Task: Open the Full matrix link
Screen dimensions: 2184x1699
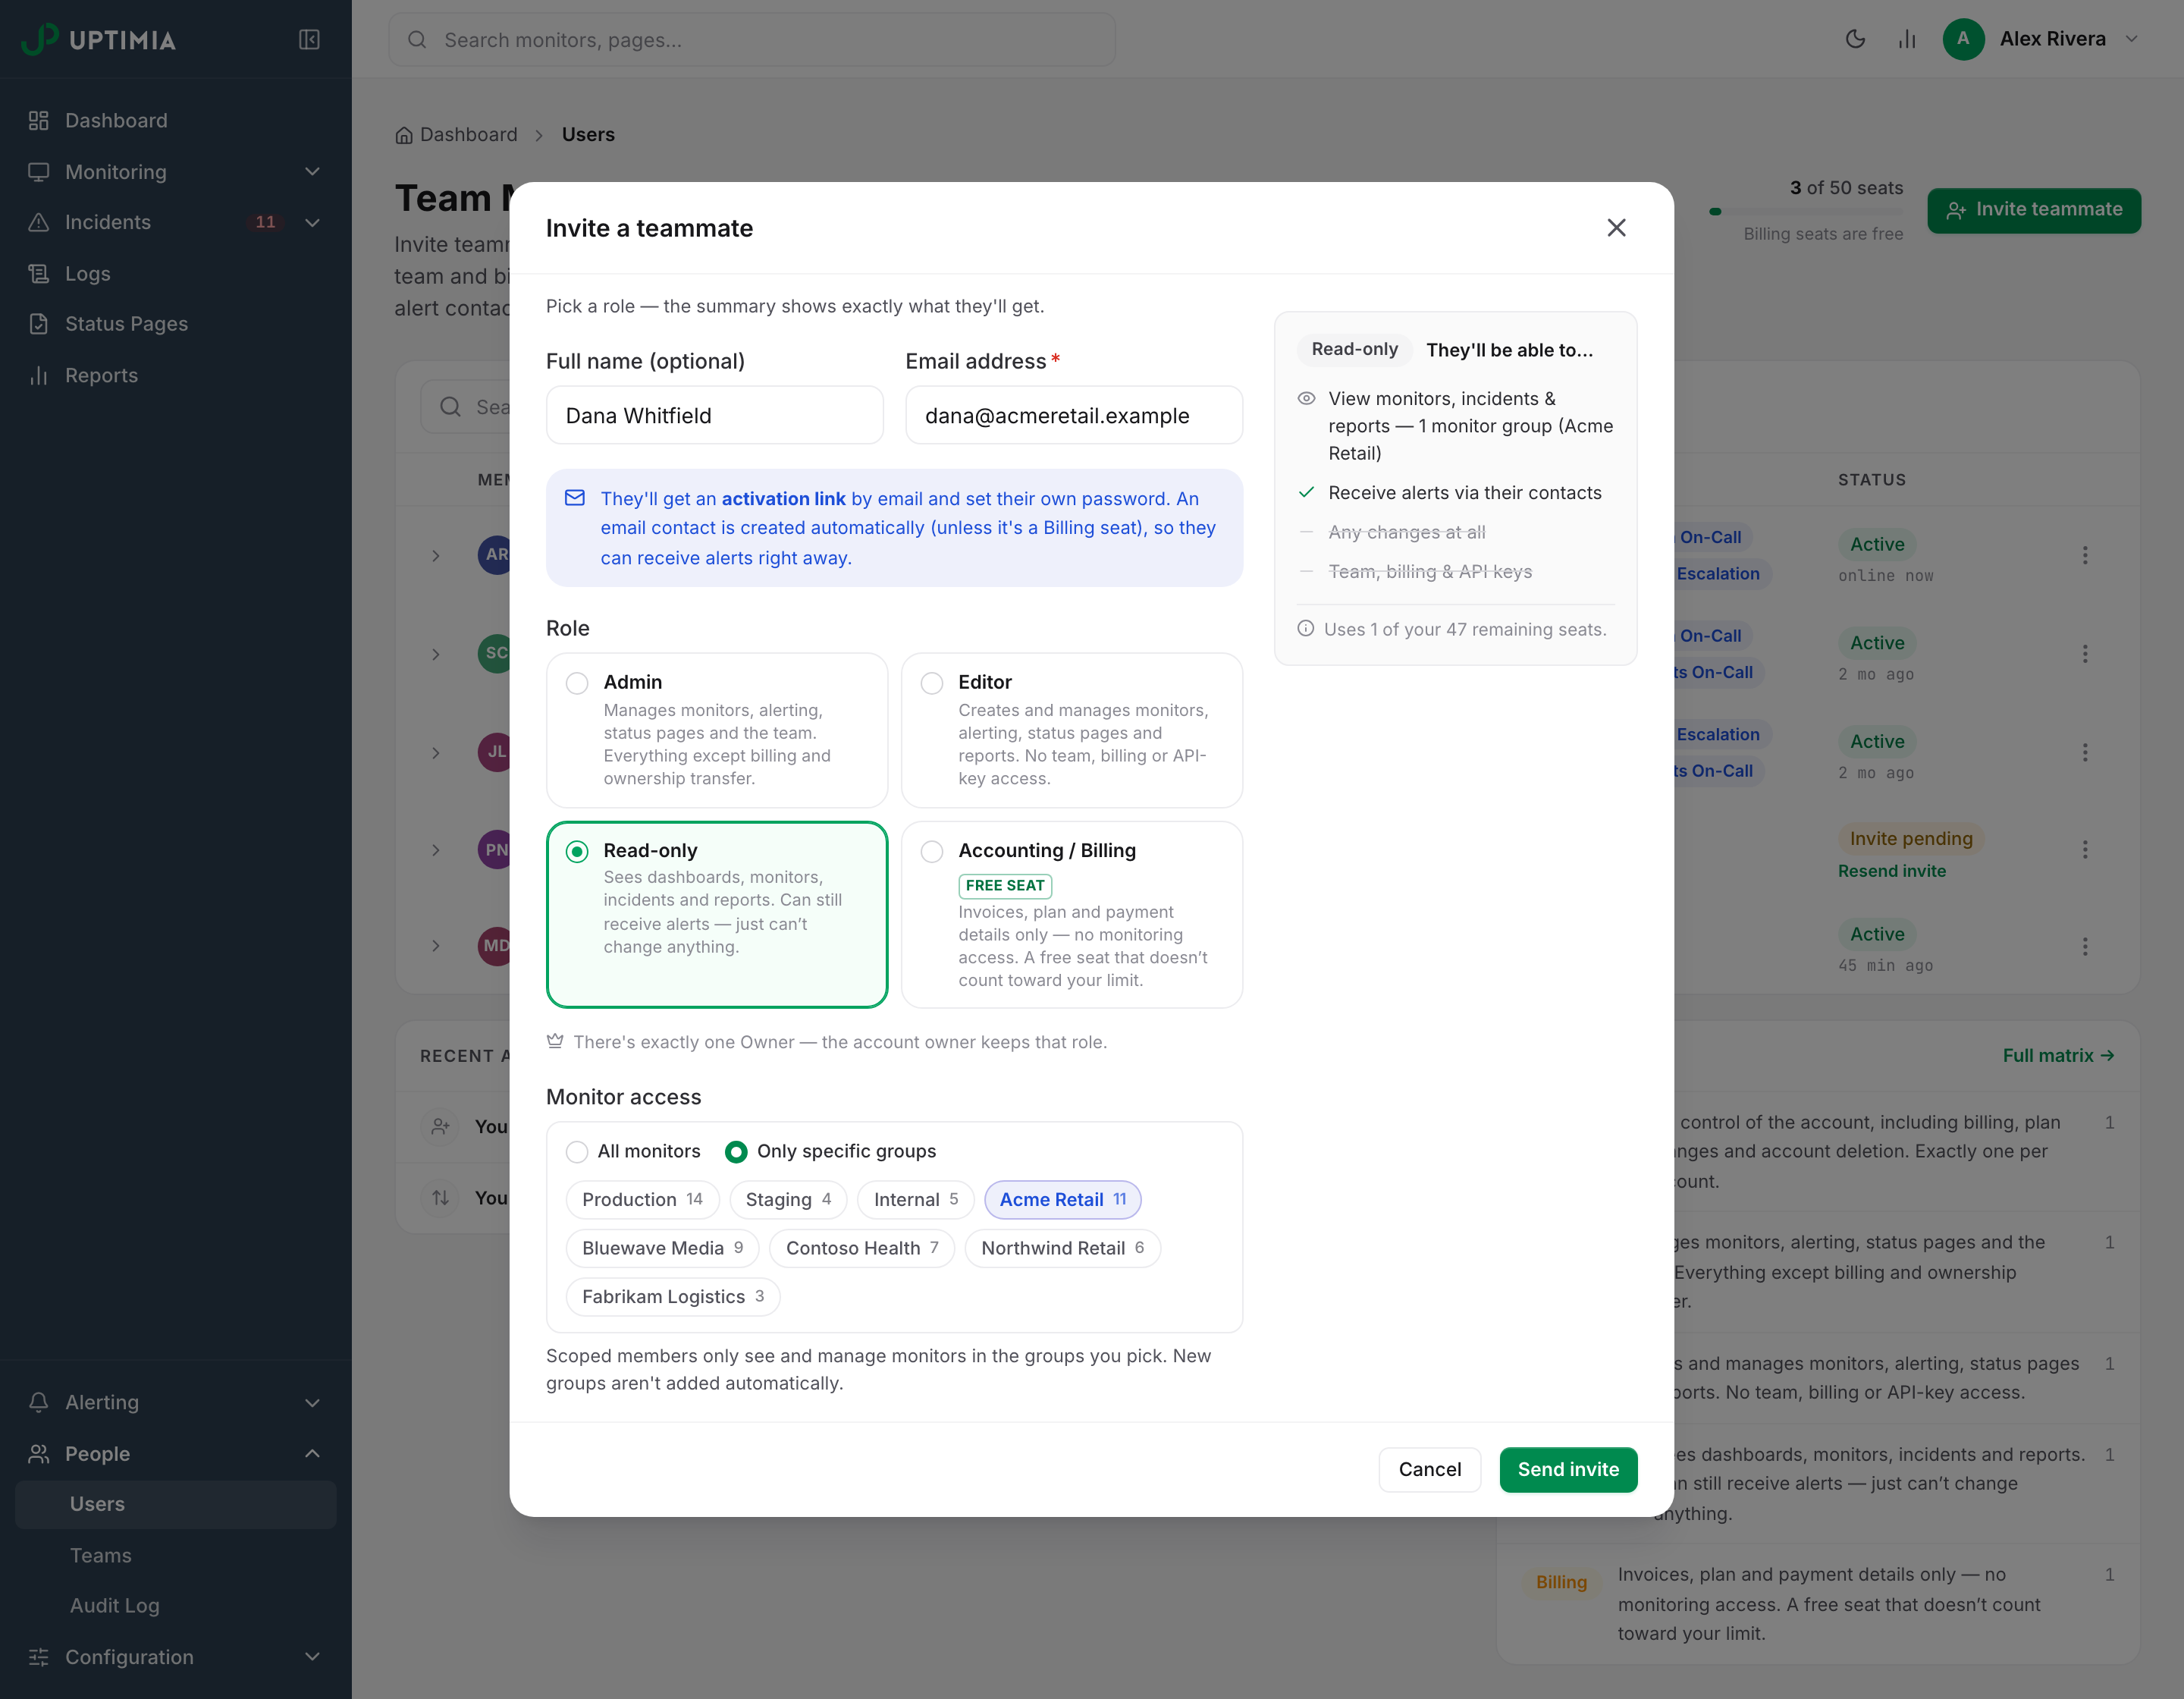Action: point(2058,1055)
